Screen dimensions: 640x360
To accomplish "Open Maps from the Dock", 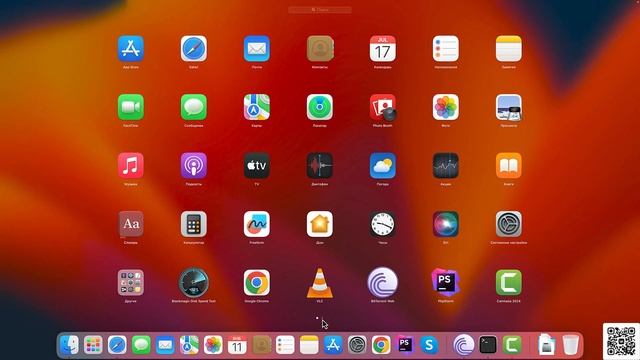I will tap(189, 345).
